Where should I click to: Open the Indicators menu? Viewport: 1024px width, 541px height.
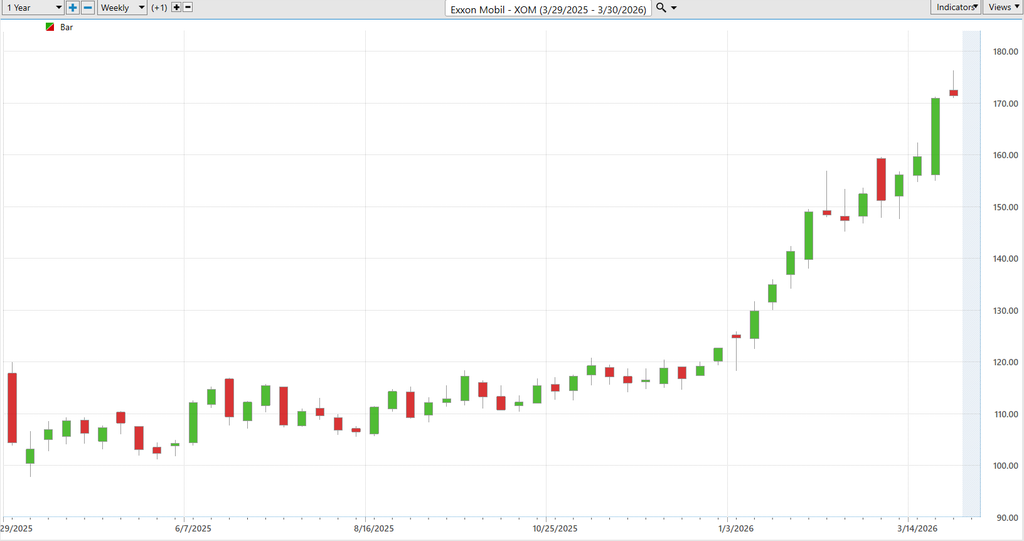pyautogui.click(x=957, y=7)
